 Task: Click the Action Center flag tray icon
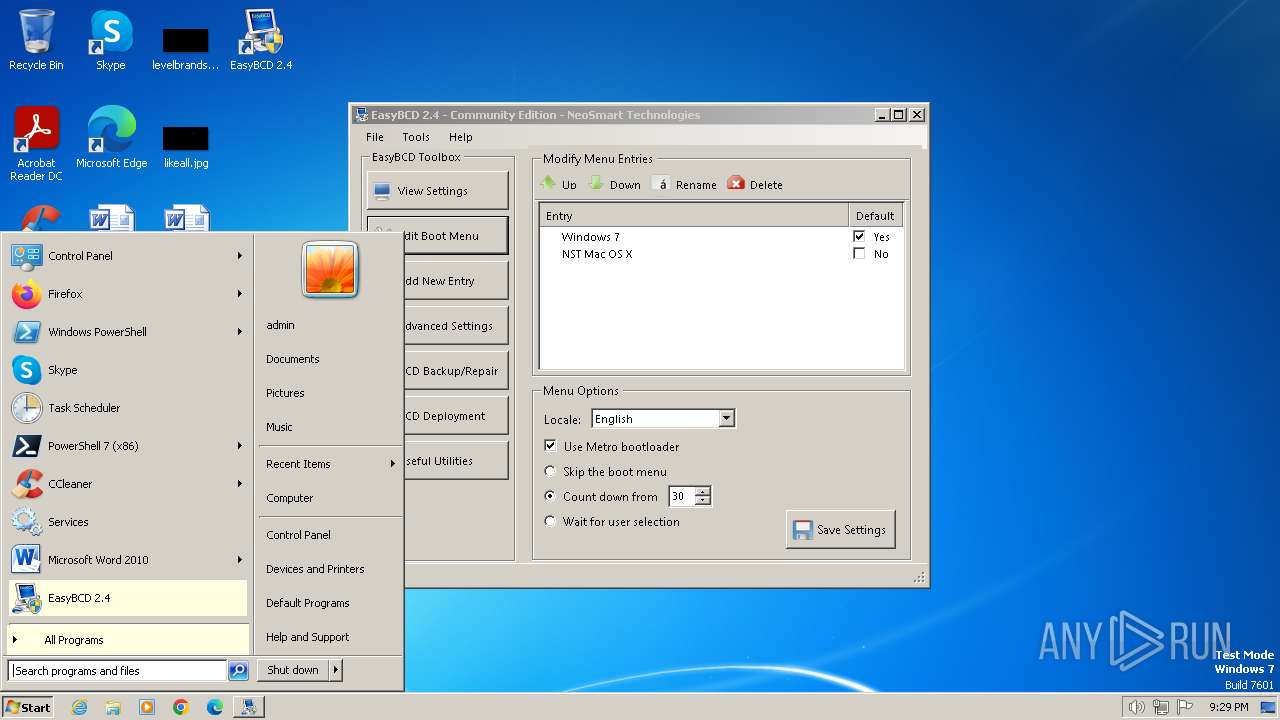(x=1186, y=707)
